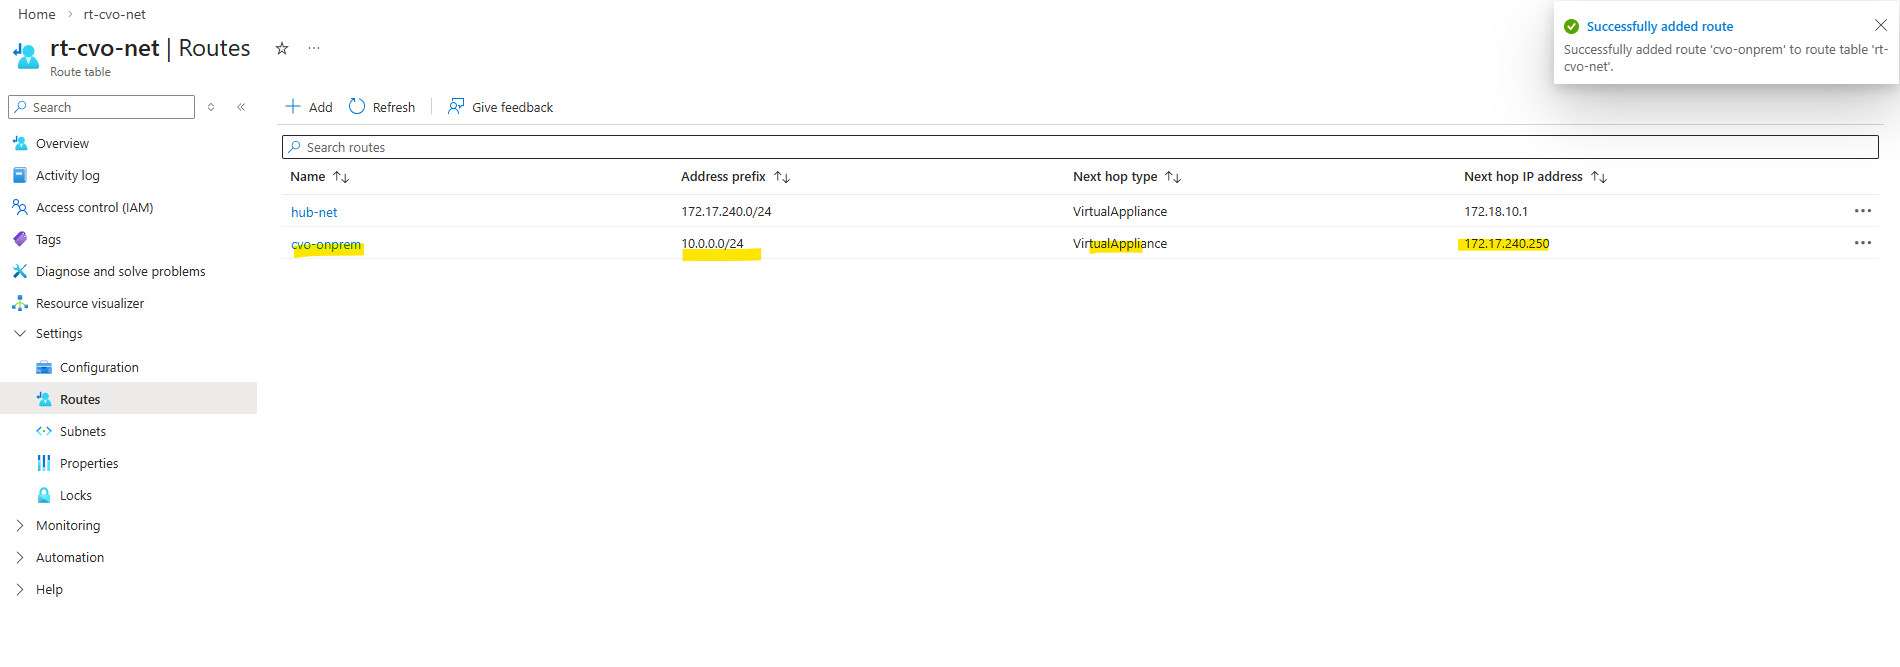1900x667 pixels.
Task: Click the purple Tags icon
Action: [x=20, y=239]
